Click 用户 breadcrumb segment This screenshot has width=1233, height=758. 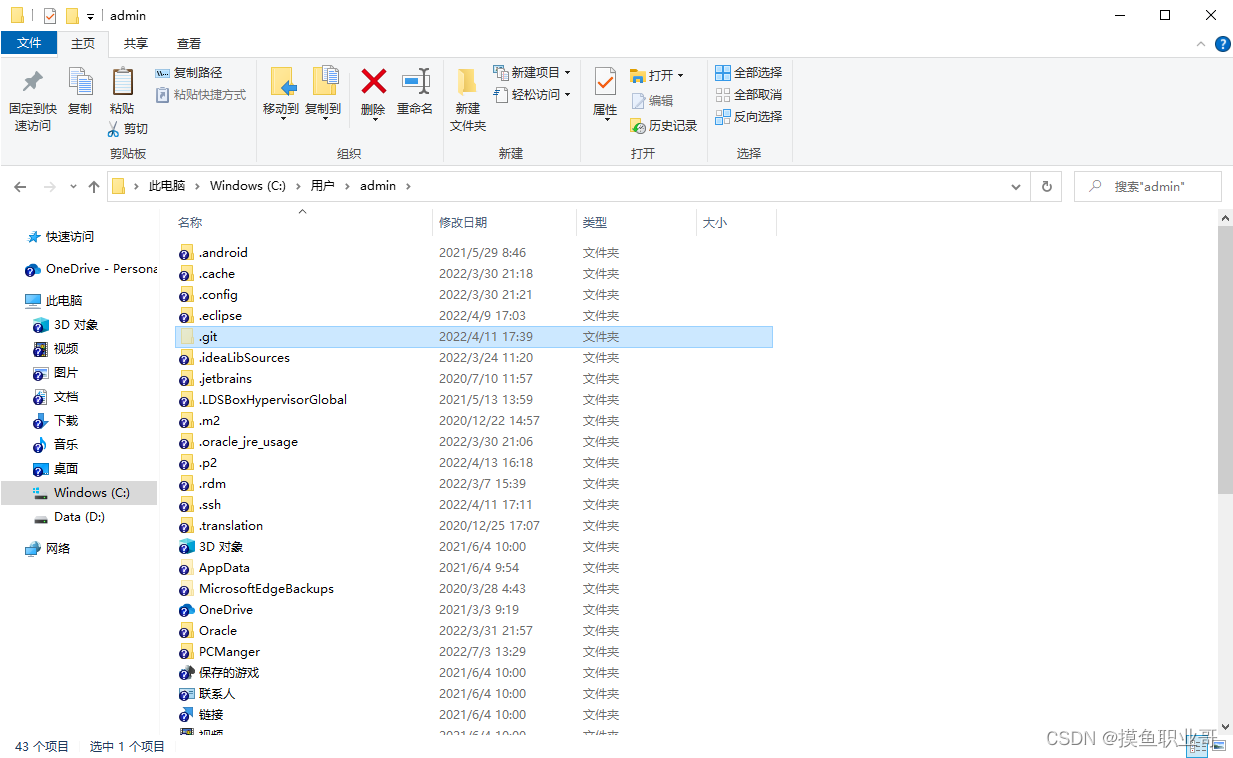[322, 186]
